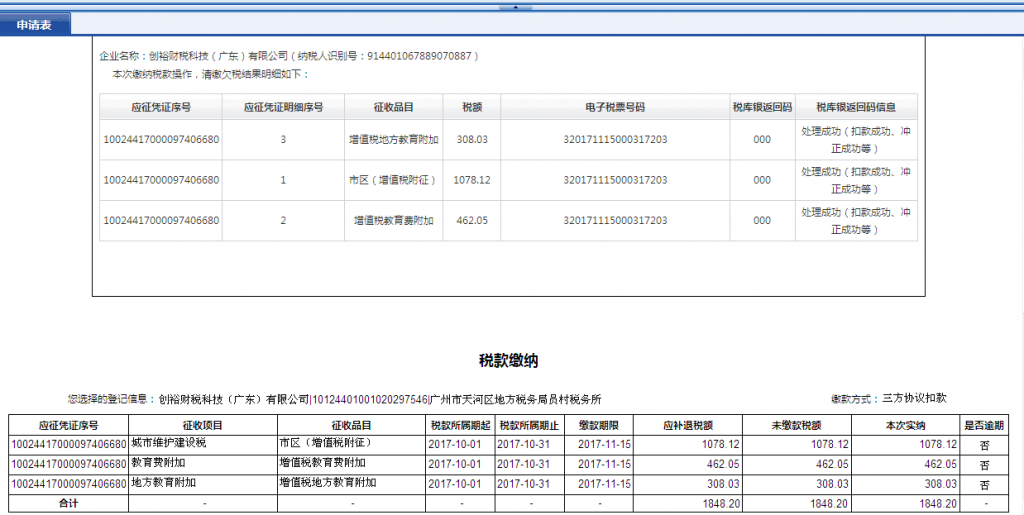This screenshot has width=1024, height=515.
Task: Click the 税款所属期止 column header
Action: click(528, 425)
